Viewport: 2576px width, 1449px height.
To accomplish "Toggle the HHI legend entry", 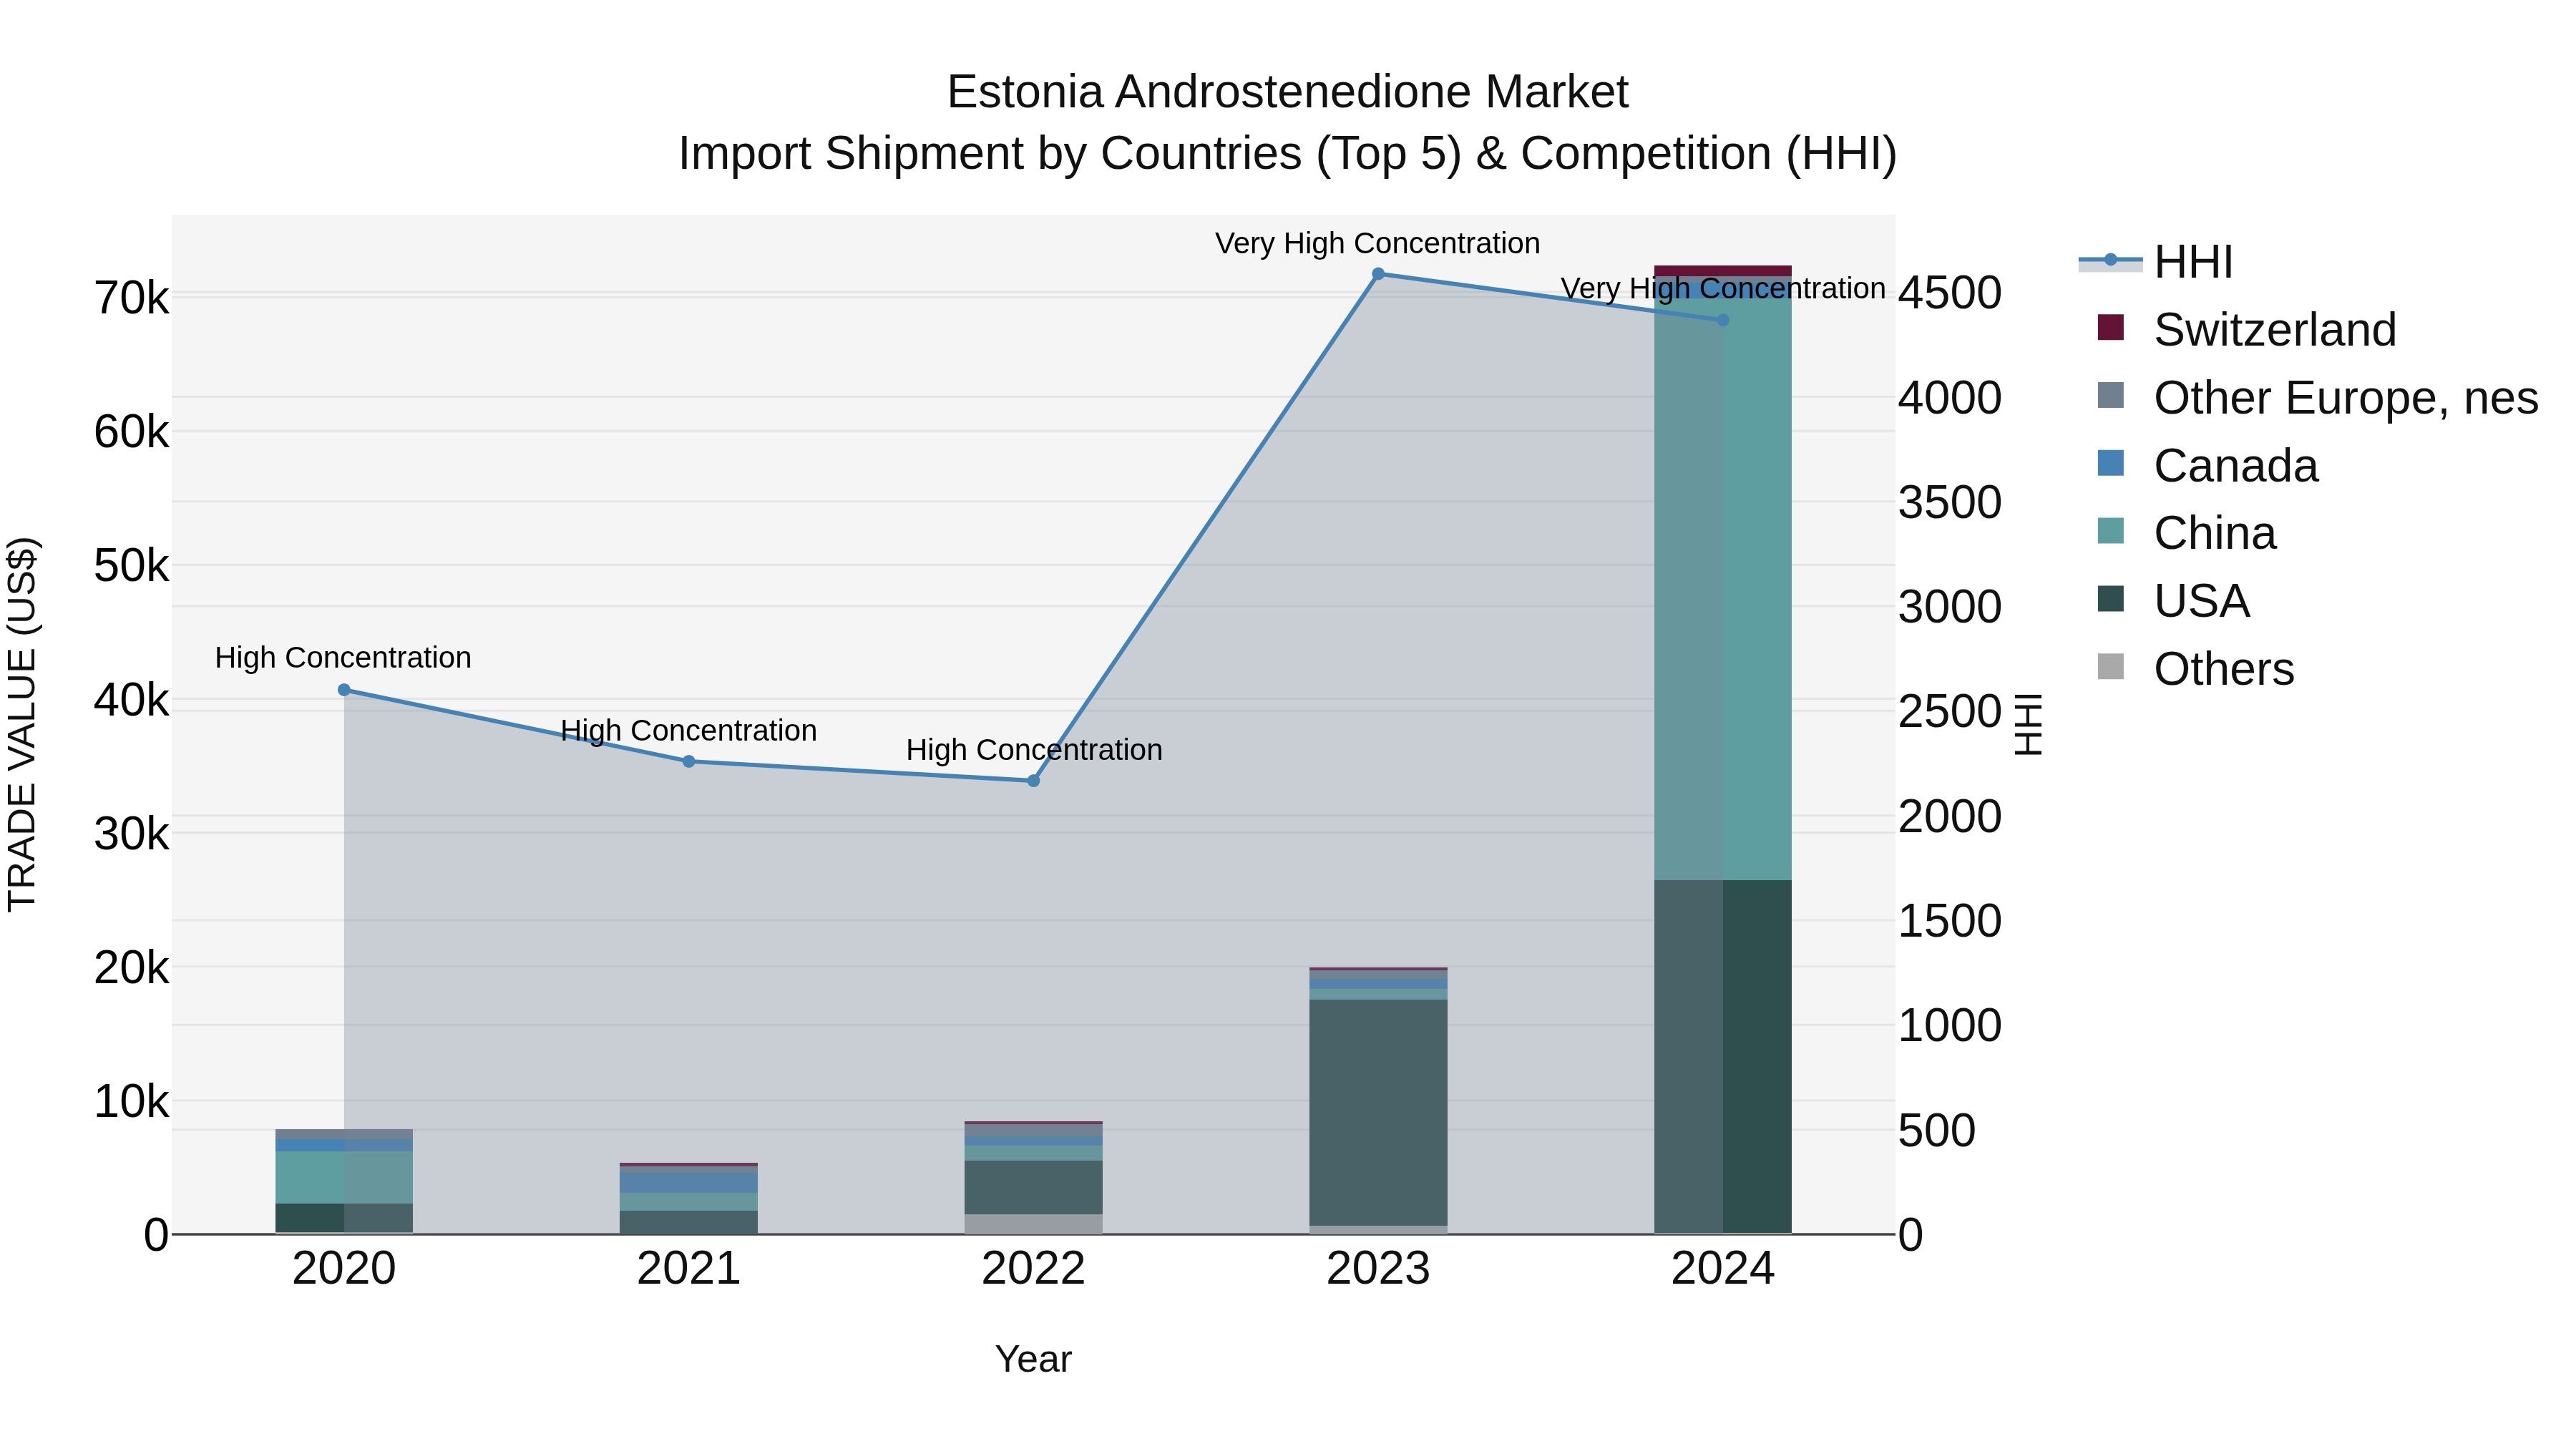I will pyautogui.click(x=2156, y=262).
